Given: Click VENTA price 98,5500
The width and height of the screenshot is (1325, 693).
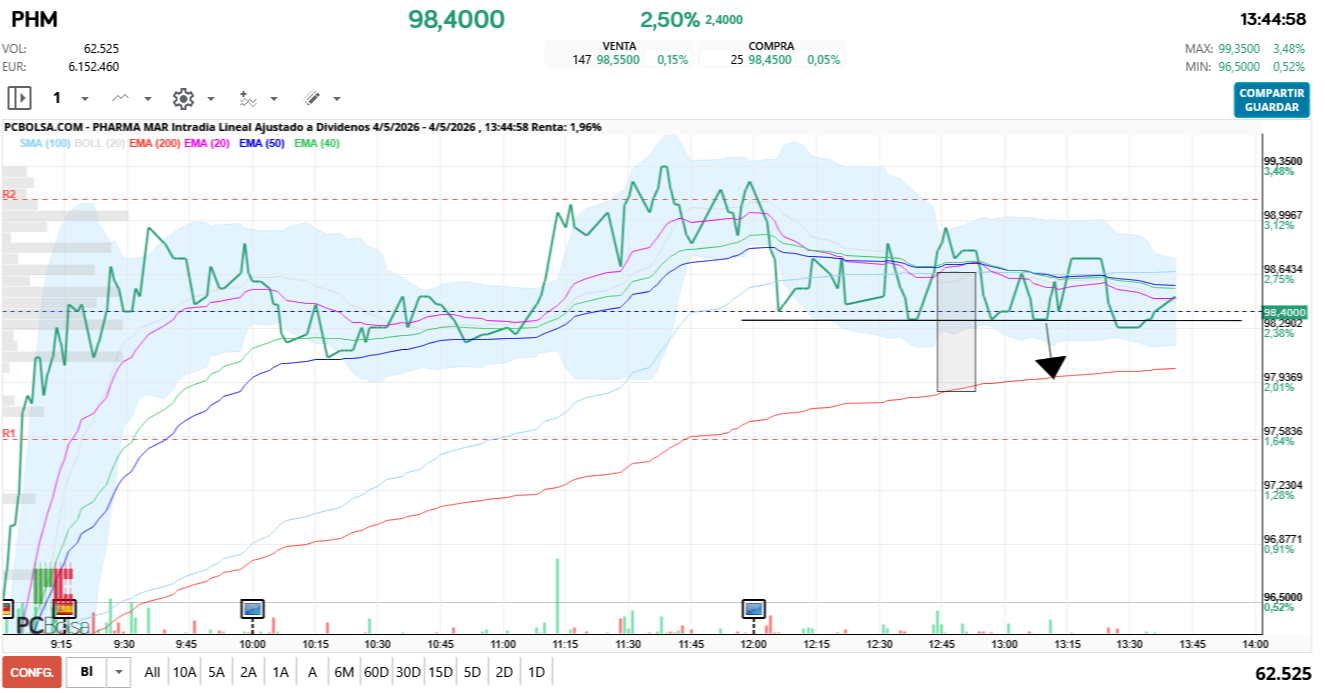Looking at the screenshot, I should 618,60.
